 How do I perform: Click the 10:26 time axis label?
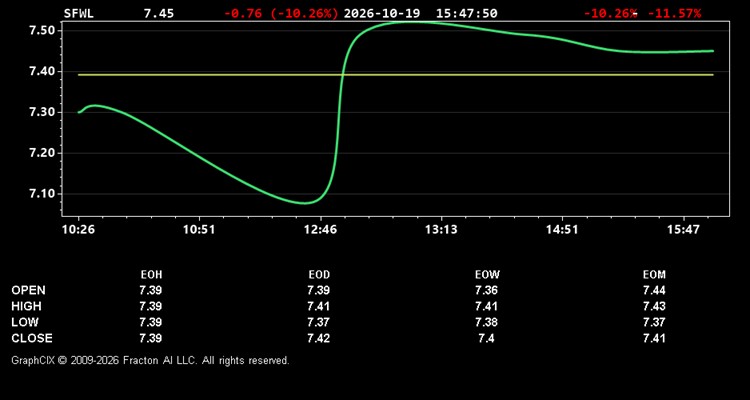point(78,230)
